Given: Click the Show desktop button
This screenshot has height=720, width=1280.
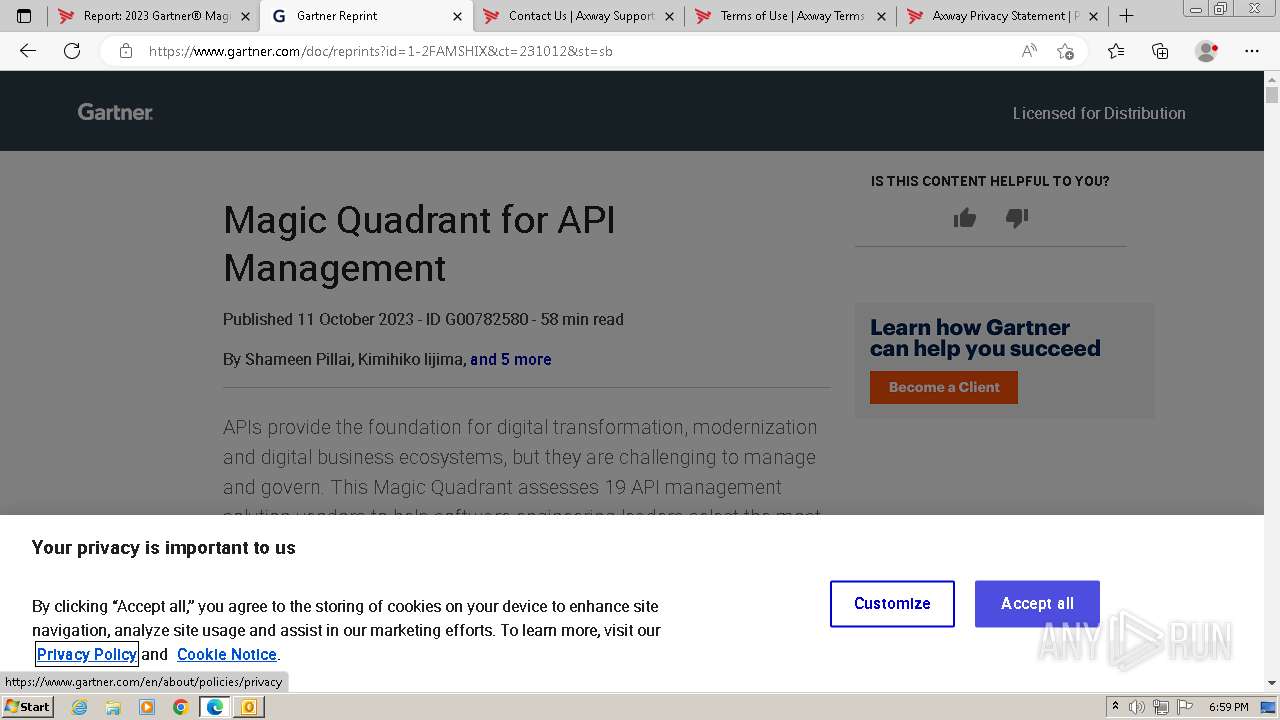Looking at the screenshot, I should click(x=1270, y=707).
